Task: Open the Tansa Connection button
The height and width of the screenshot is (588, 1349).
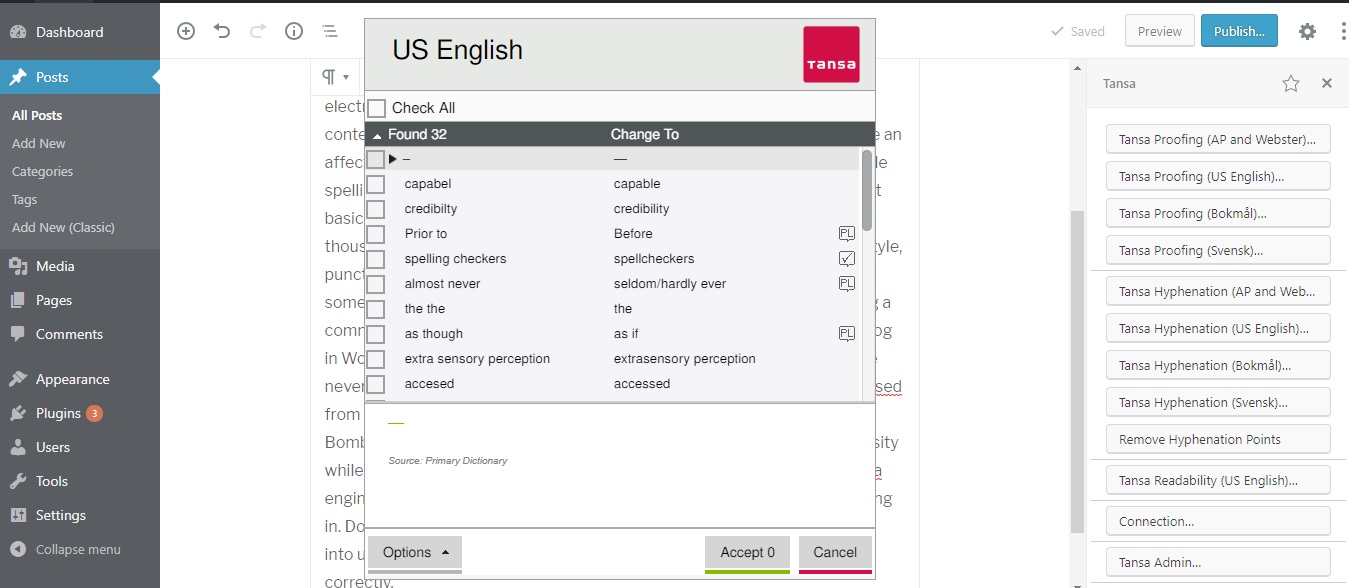Action: [1218, 521]
